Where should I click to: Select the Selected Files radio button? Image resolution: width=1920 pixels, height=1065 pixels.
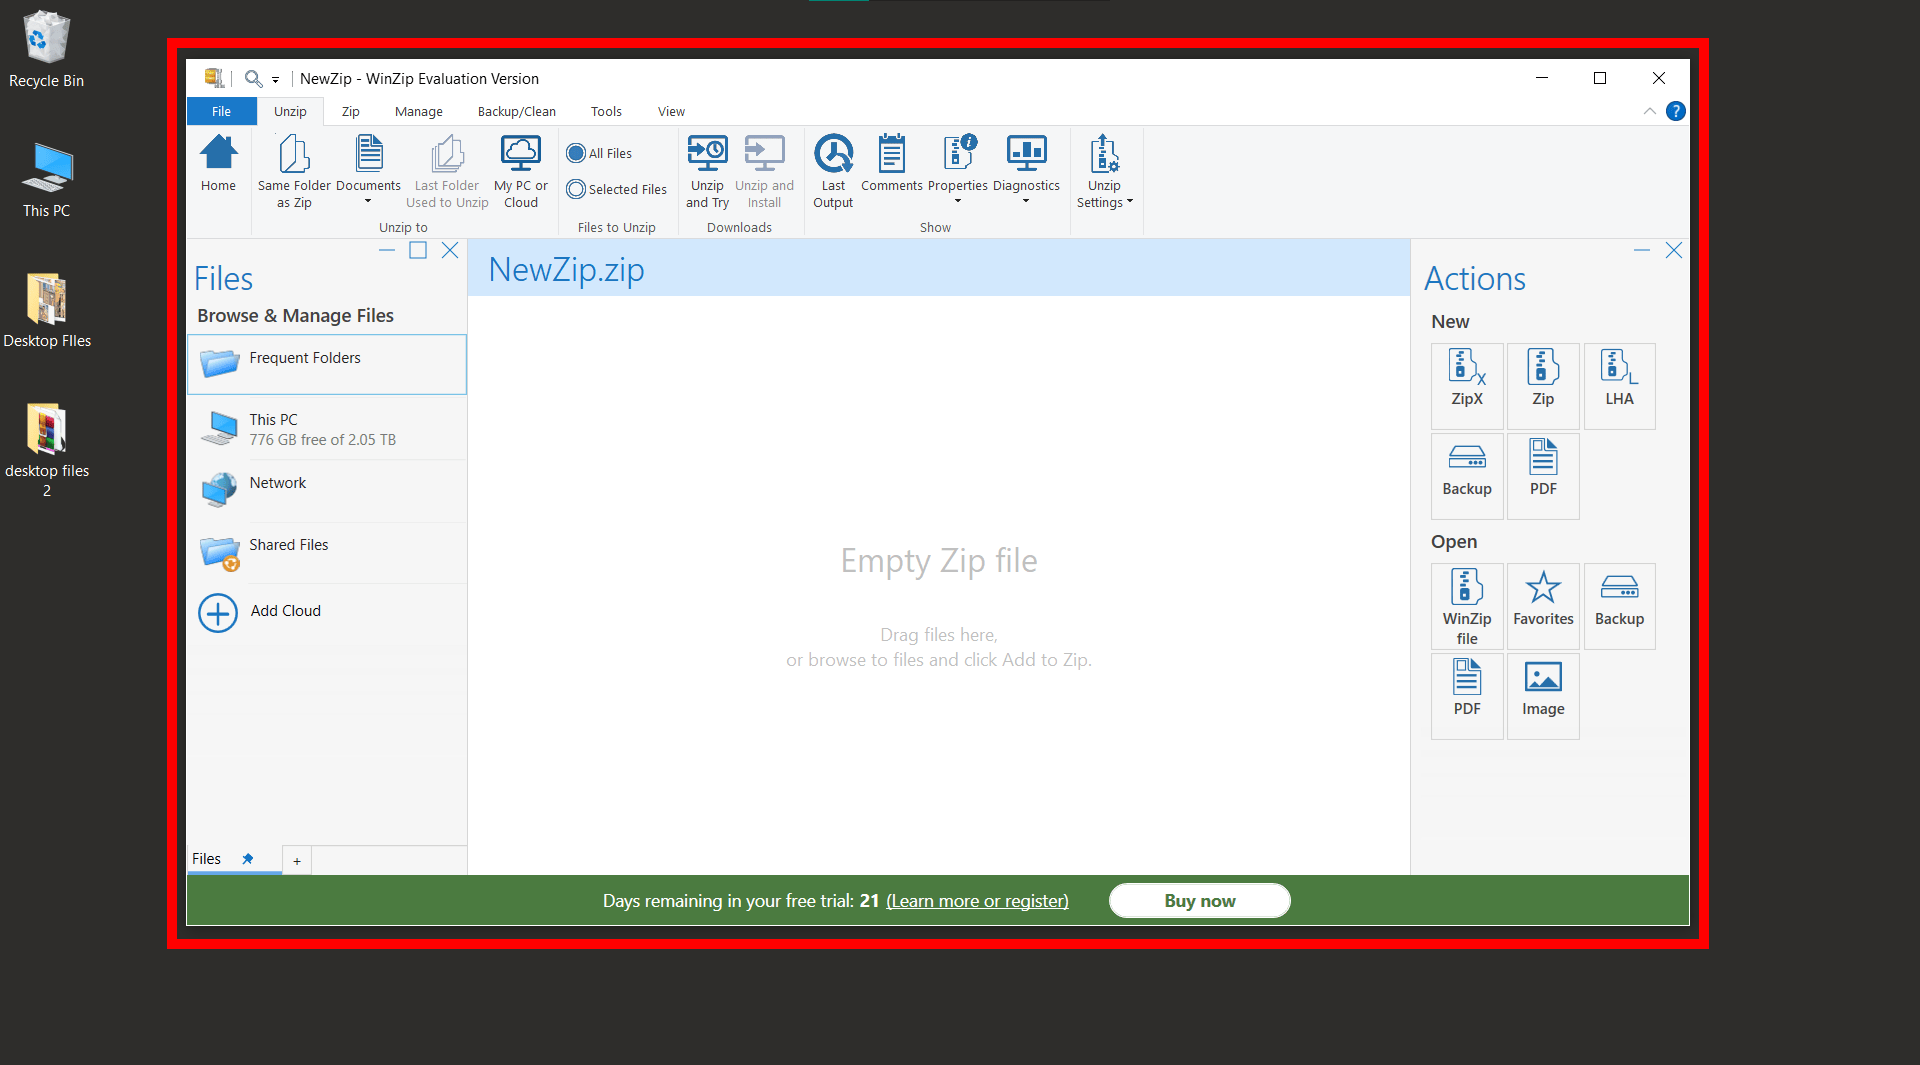pyautogui.click(x=576, y=189)
